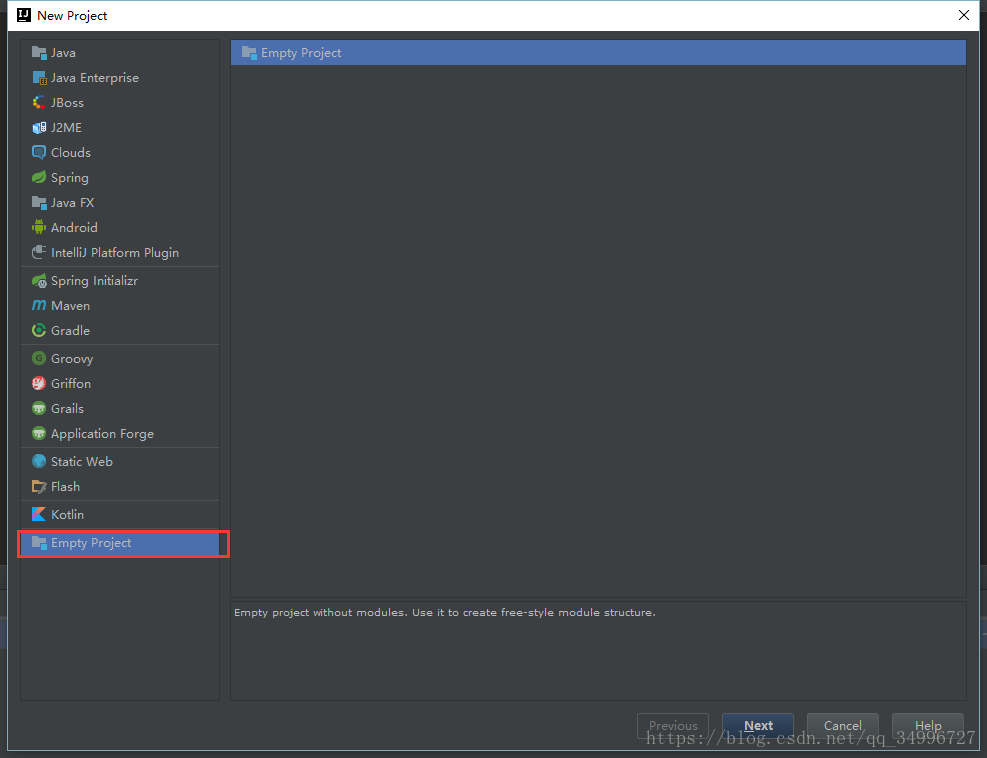Click the Spring Initializr icon

(39, 281)
